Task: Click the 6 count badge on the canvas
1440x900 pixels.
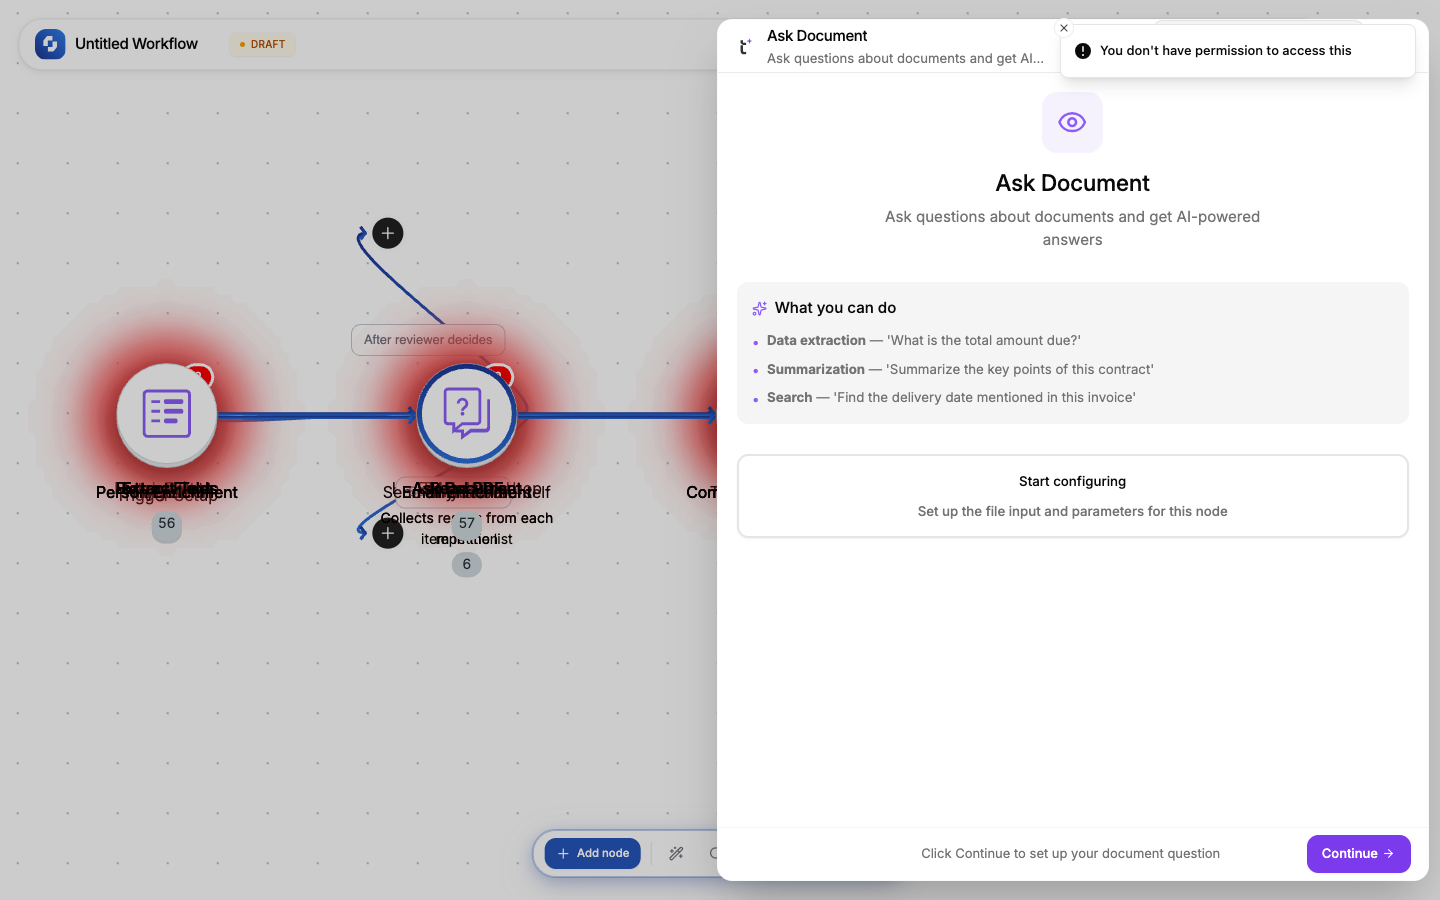Action: (x=467, y=565)
